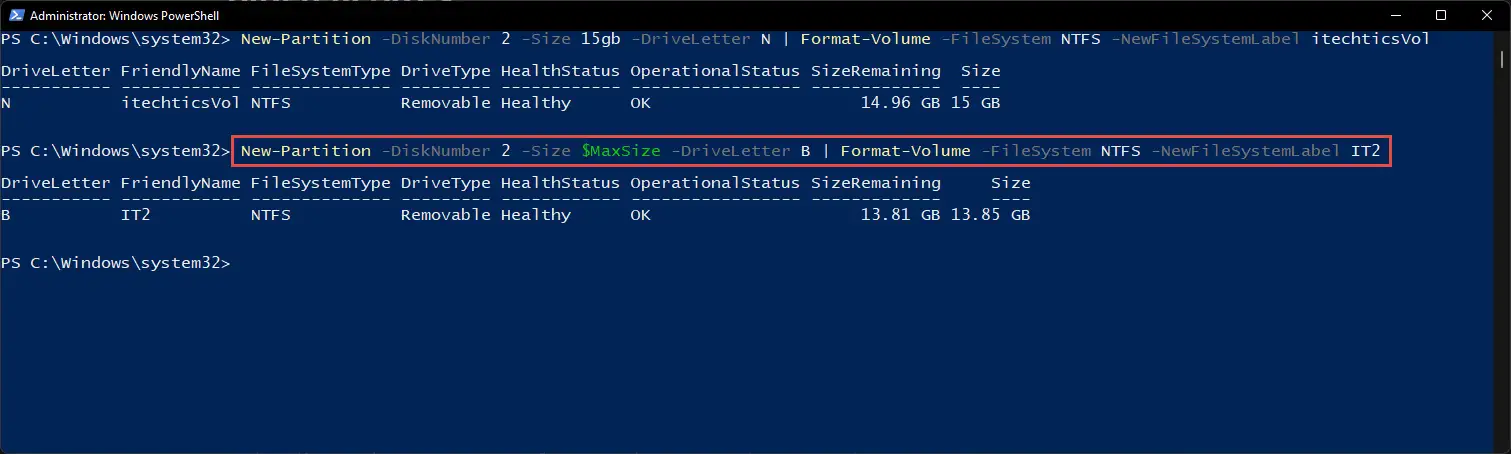Click drive letter B in the output table
This screenshot has width=1511, height=454.
[6, 215]
